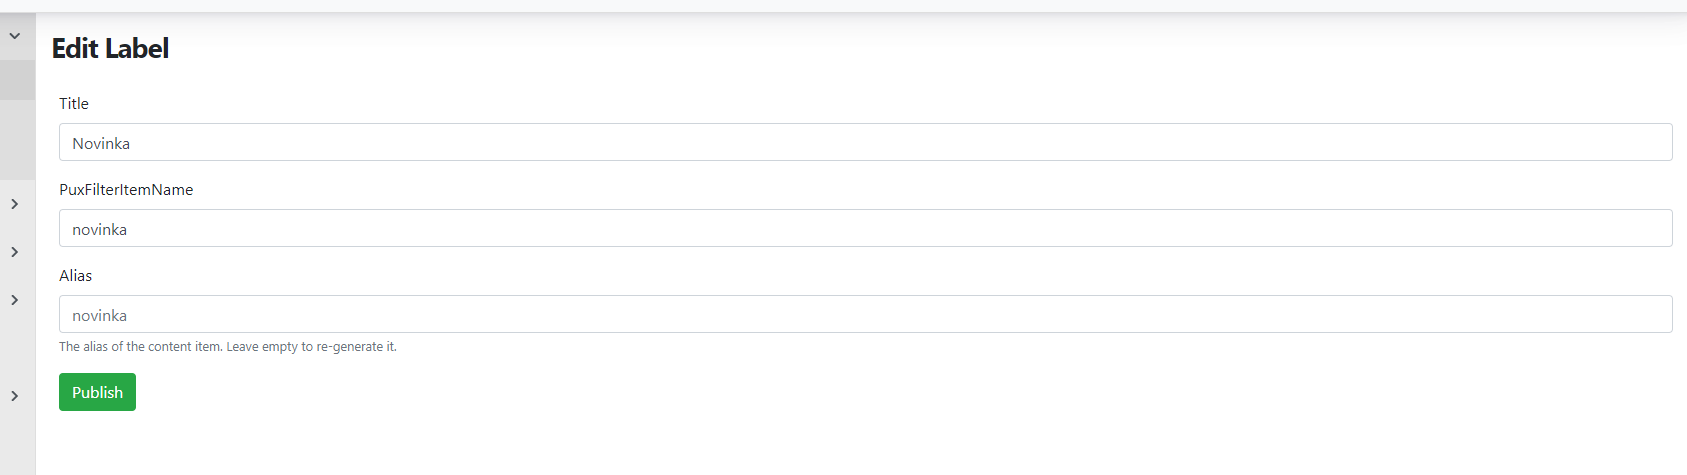Click the Alias field label
Viewport: 1687px width, 475px height.
coord(76,276)
